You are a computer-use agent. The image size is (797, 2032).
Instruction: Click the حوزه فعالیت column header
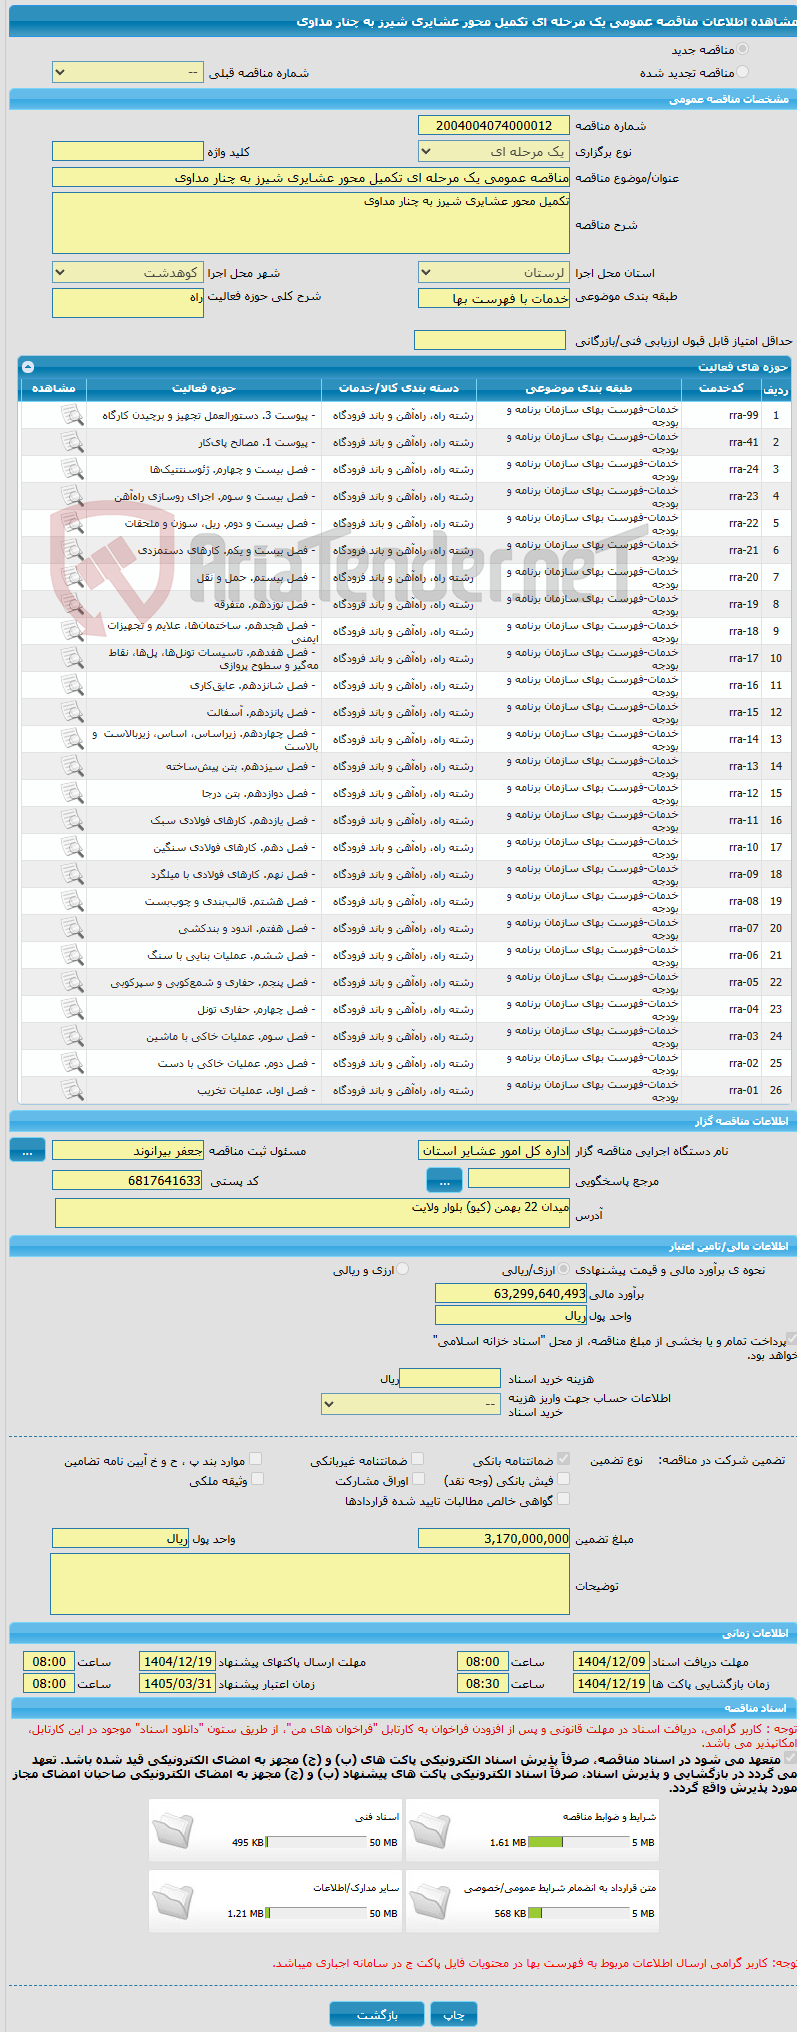[204, 388]
